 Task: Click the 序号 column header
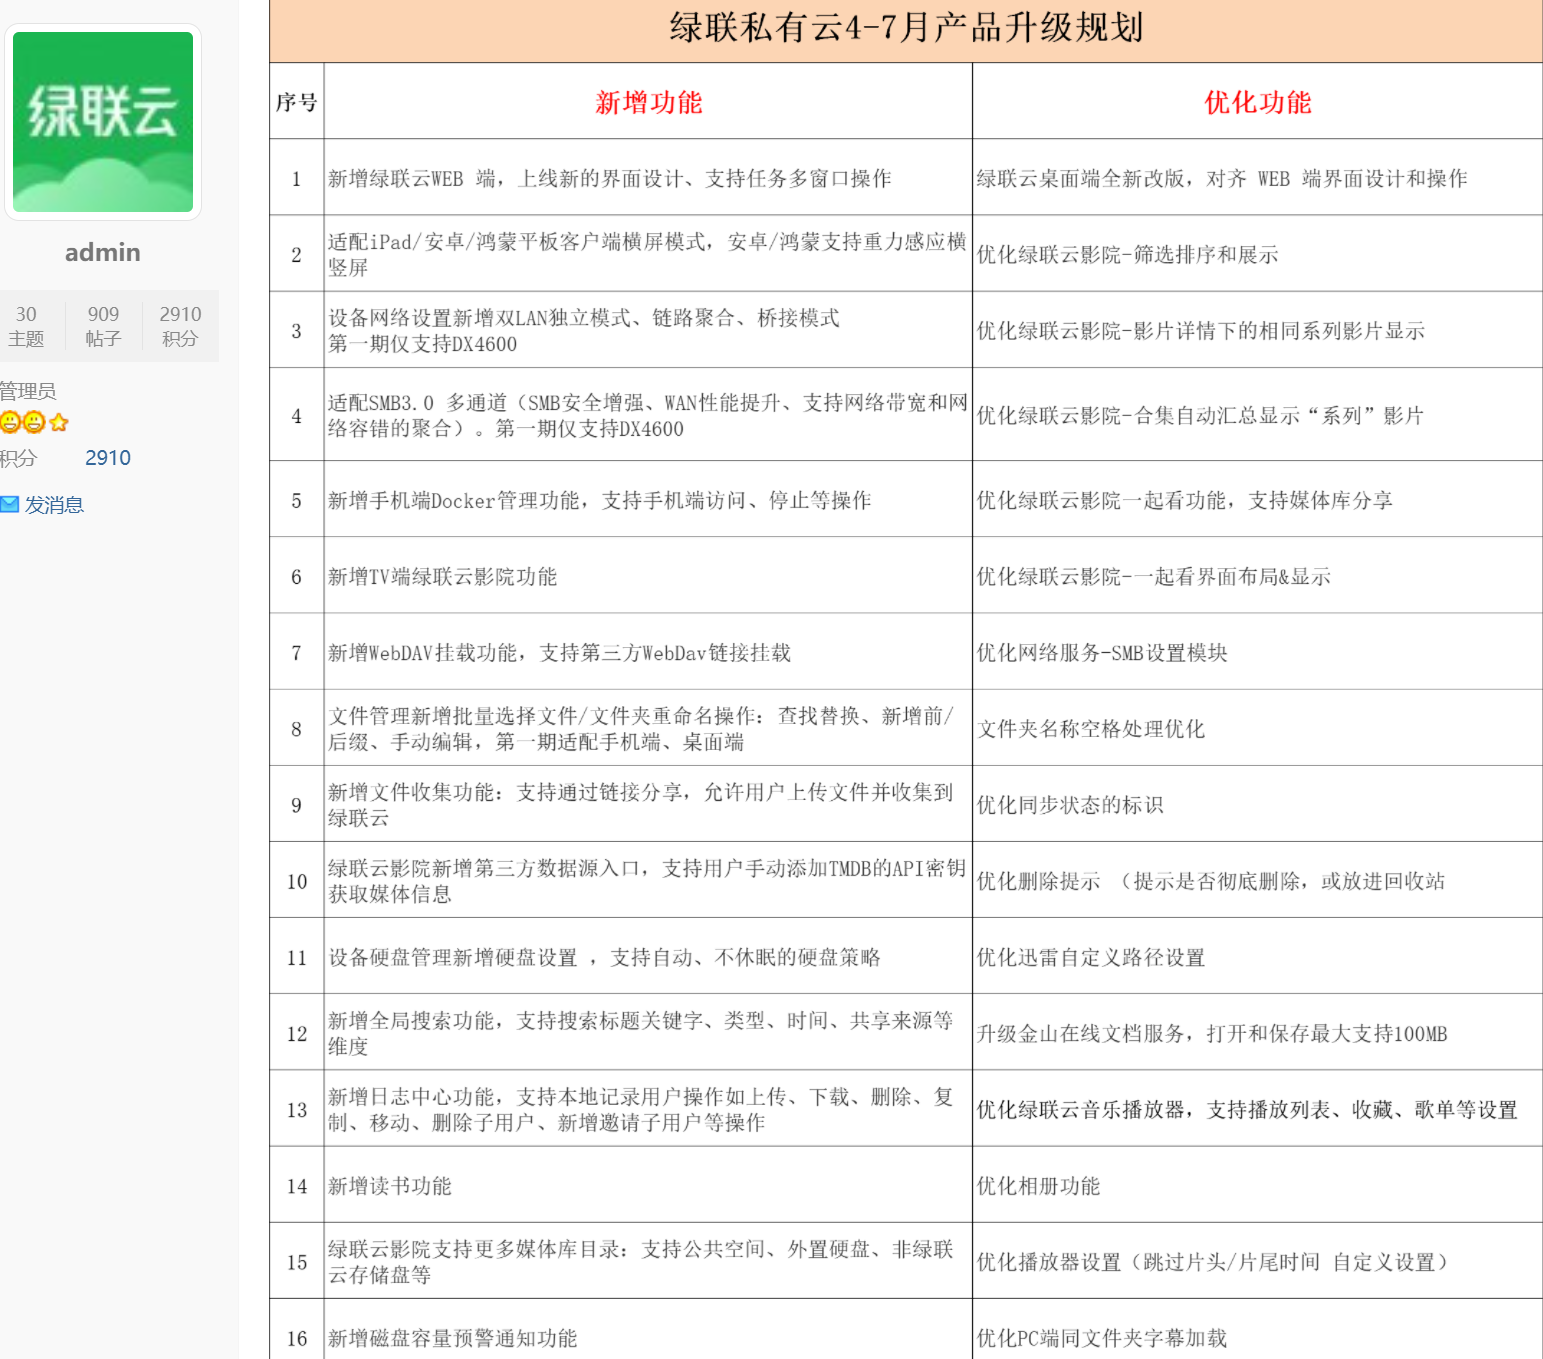296,102
